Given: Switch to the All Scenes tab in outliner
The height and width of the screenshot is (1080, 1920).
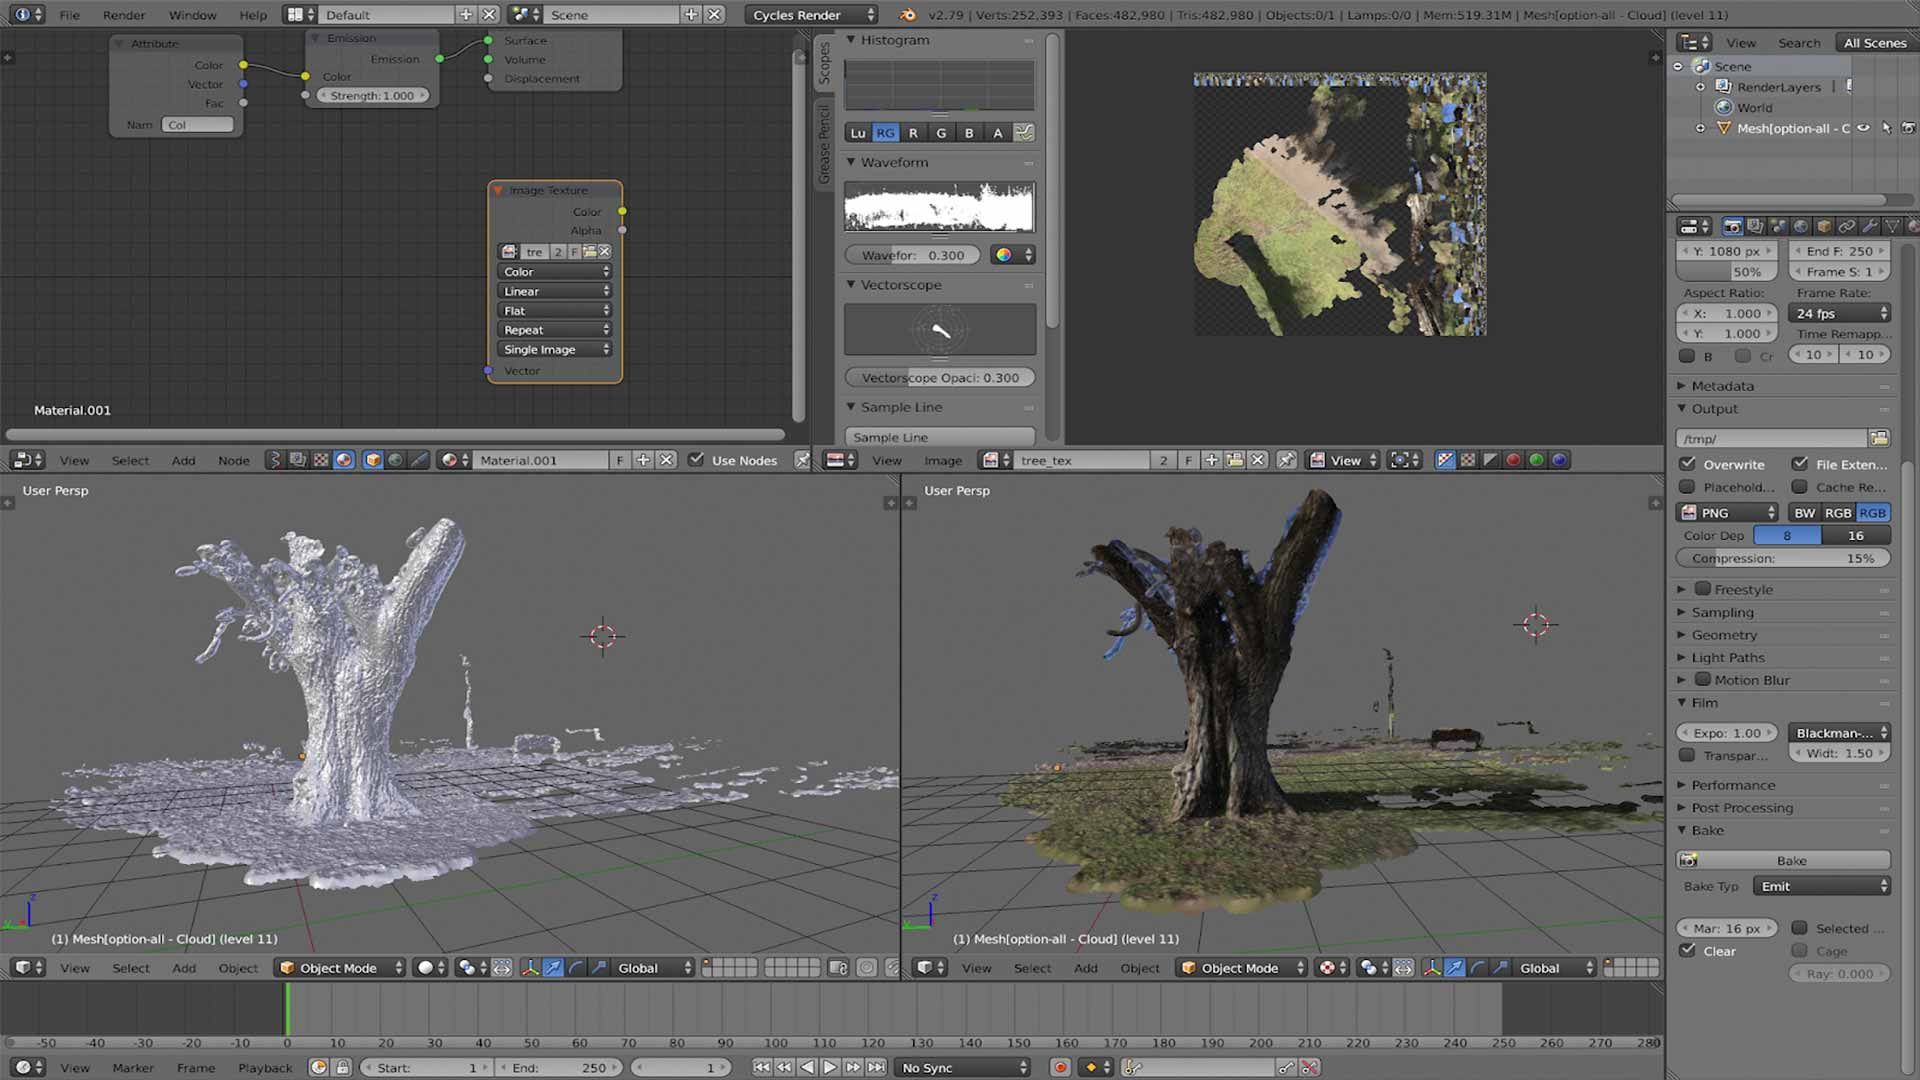Looking at the screenshot, I should pos(1875,42).
